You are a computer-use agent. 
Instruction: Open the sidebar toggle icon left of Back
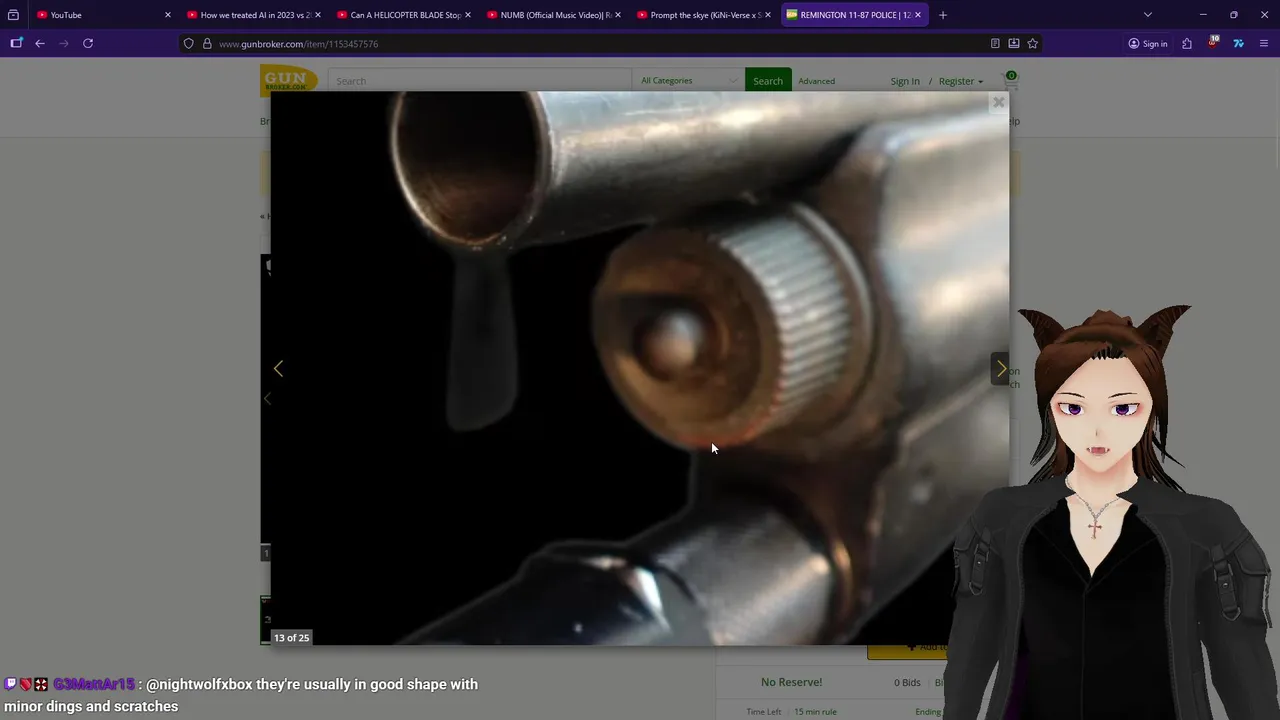16,43
